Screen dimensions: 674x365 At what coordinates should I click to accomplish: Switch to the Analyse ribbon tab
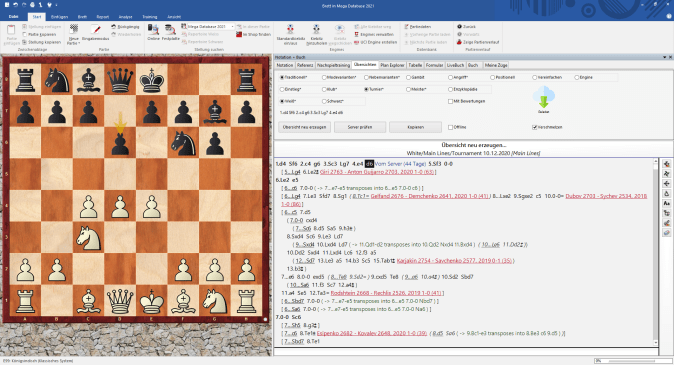(126, 17)
